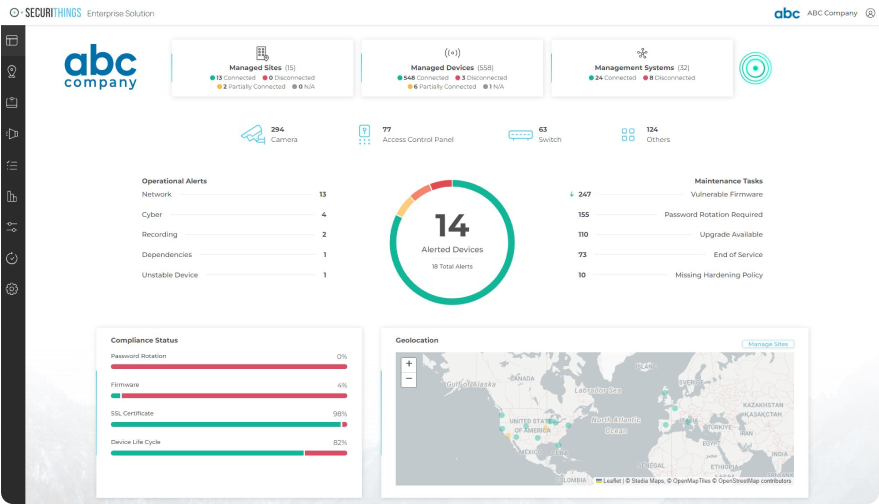Open the Dependencies alerts row
Screen dimensions: 879x504
(234, 255)
